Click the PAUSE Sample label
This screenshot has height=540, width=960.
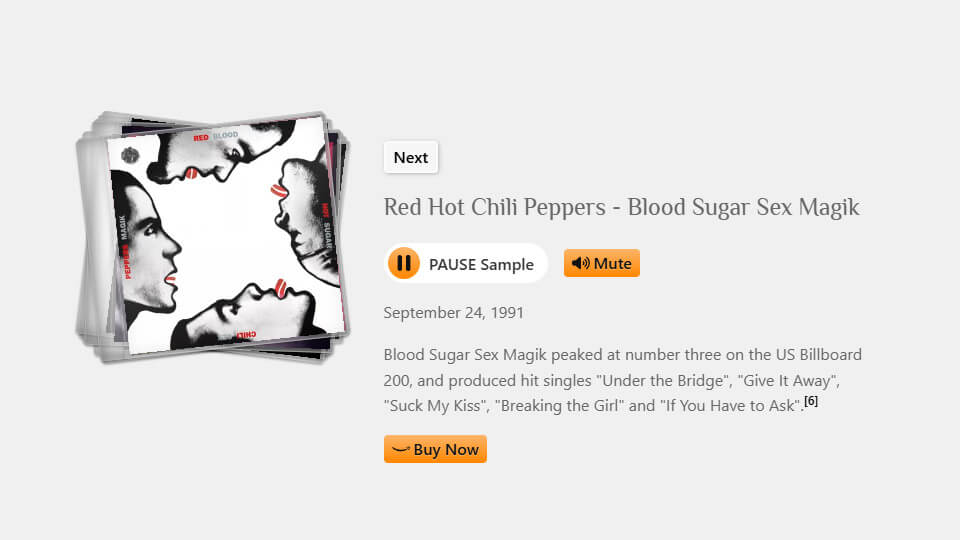481,264
